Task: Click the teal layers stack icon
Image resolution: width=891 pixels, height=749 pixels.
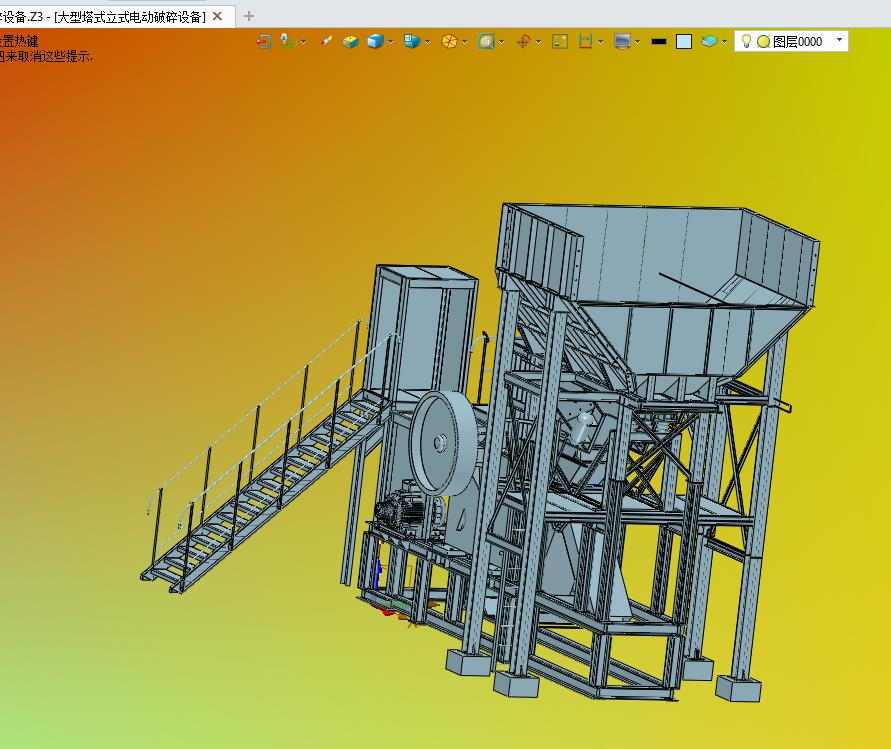Action: coord(709,41)
